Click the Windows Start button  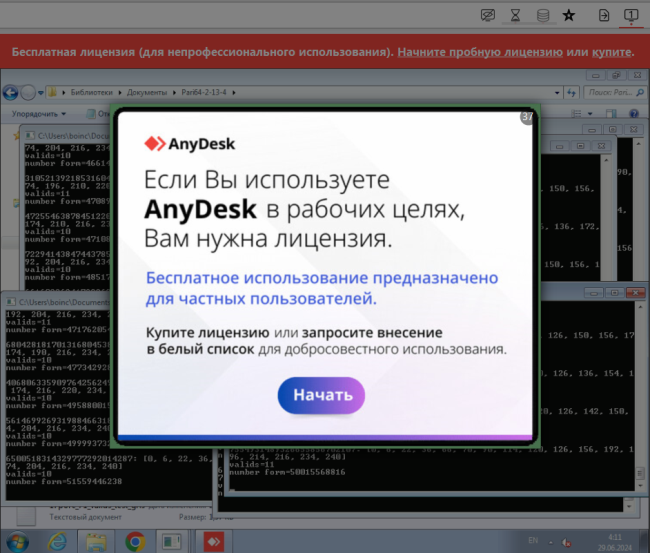click(x=17, y=541)
